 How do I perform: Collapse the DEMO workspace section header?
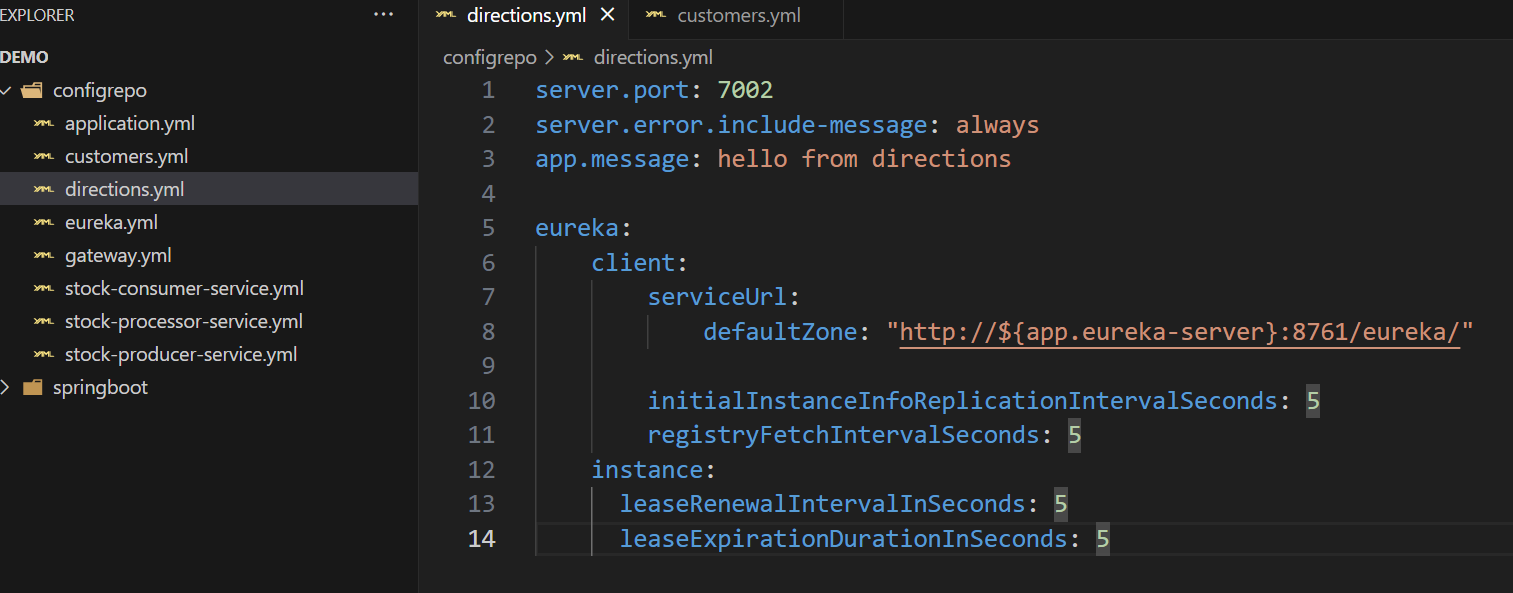(24, 58)
